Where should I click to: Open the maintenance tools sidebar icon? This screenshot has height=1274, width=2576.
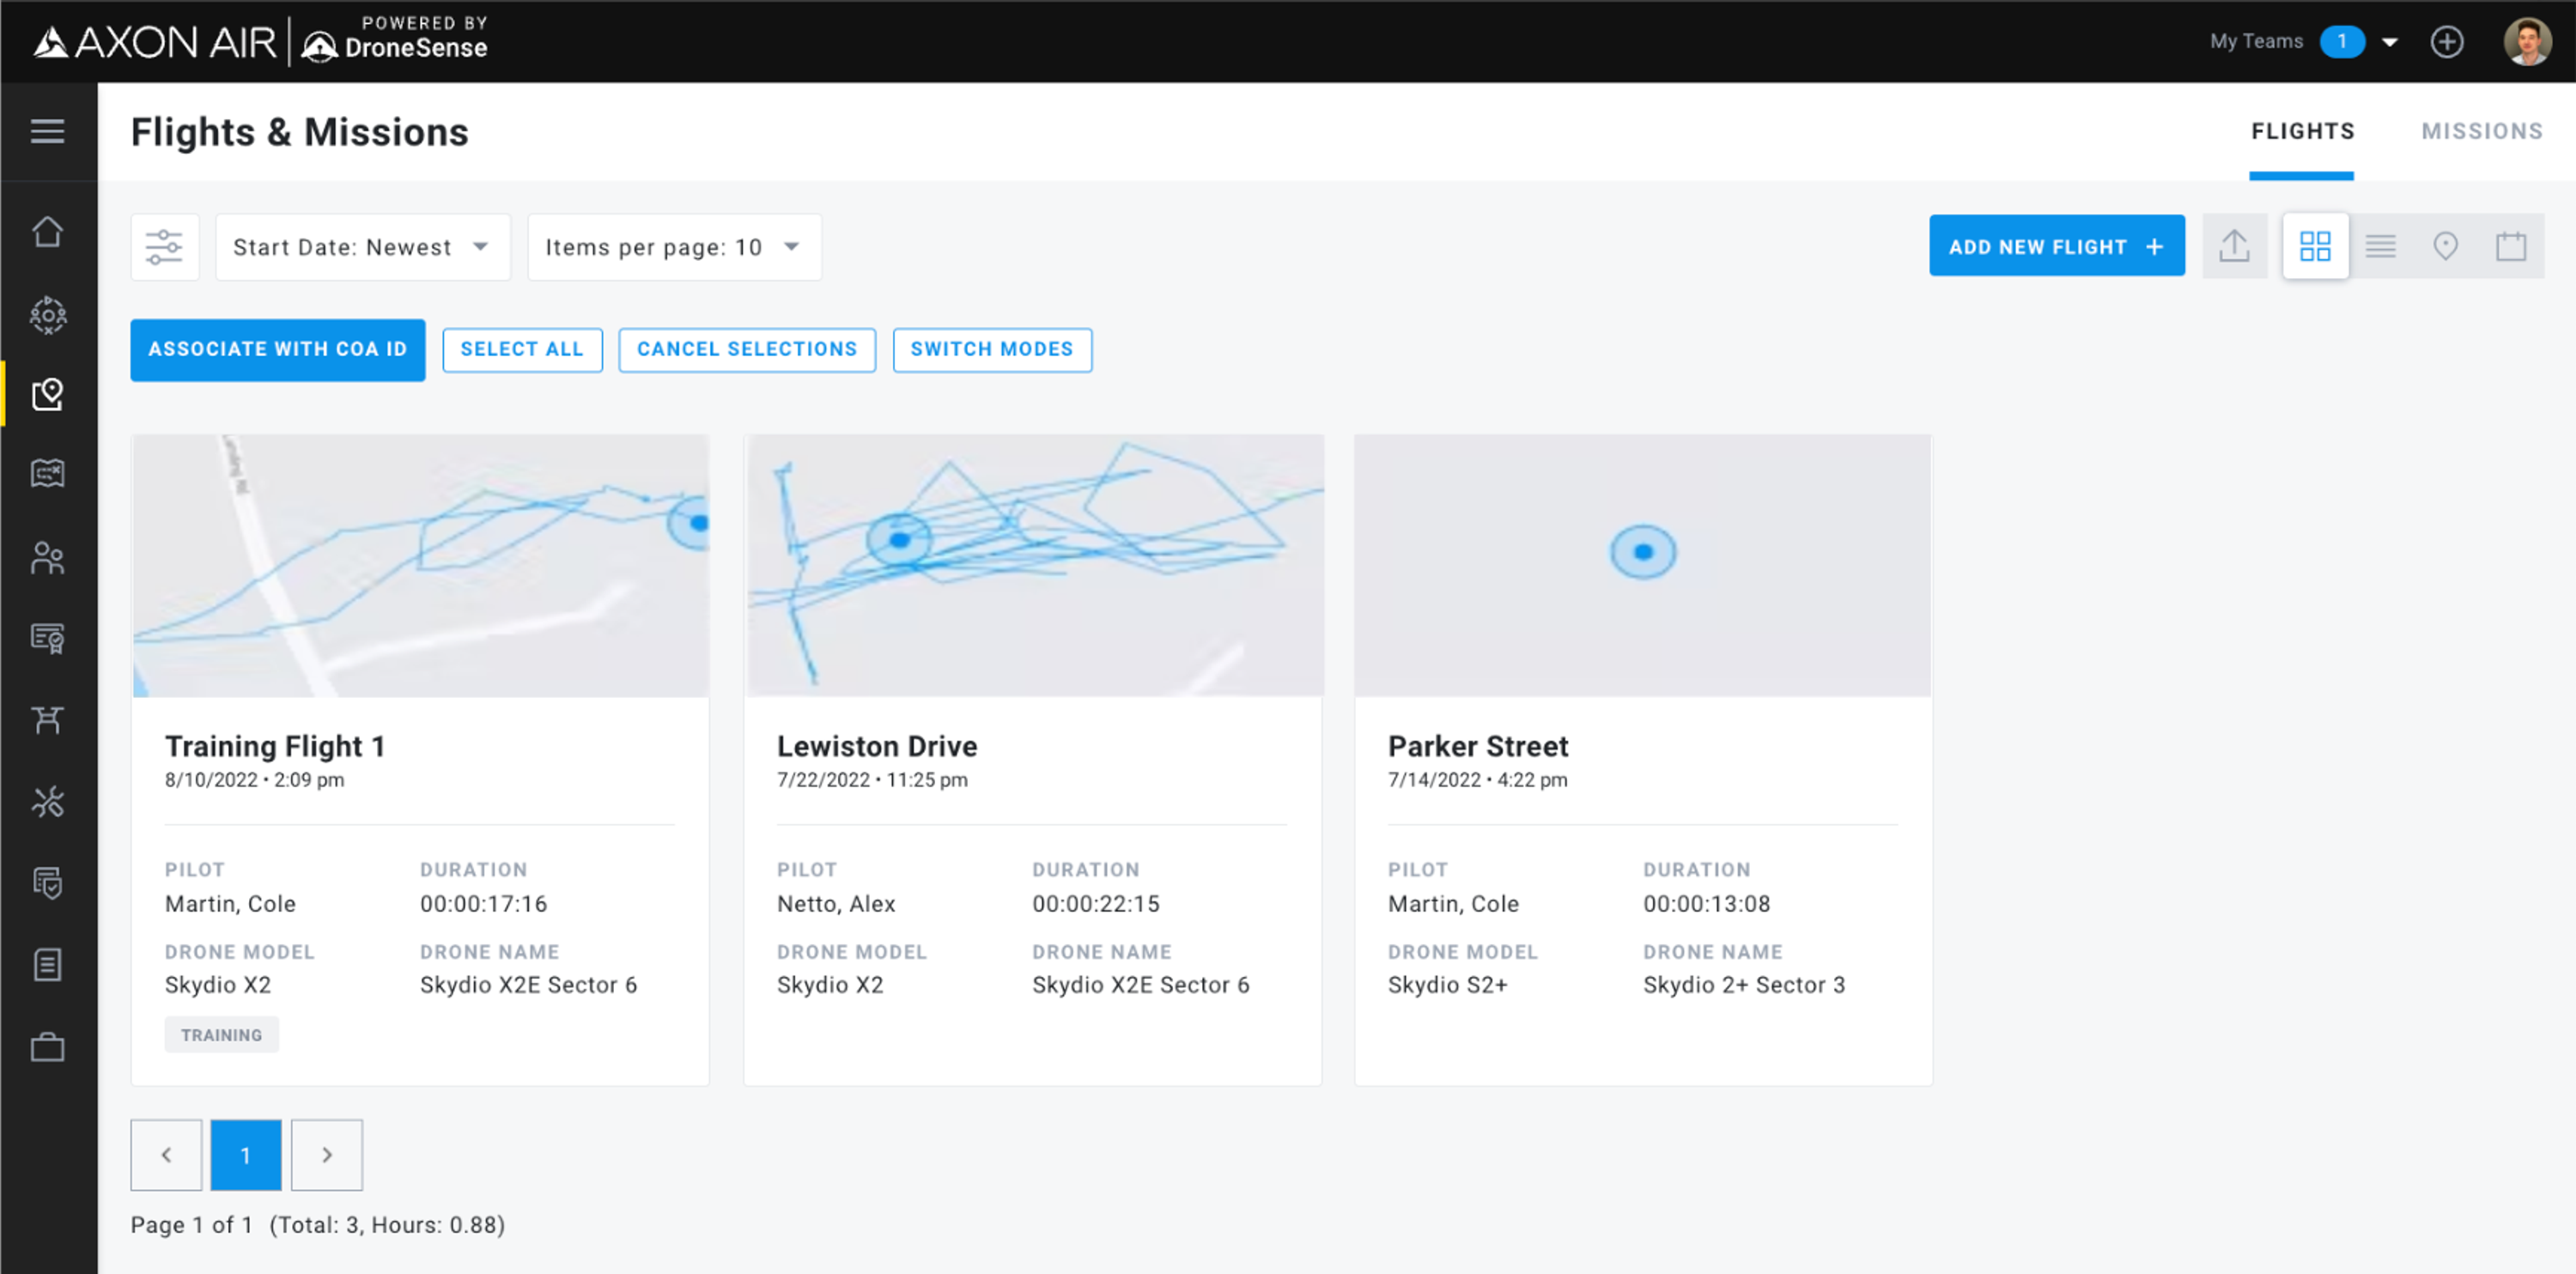click(47, 801)
